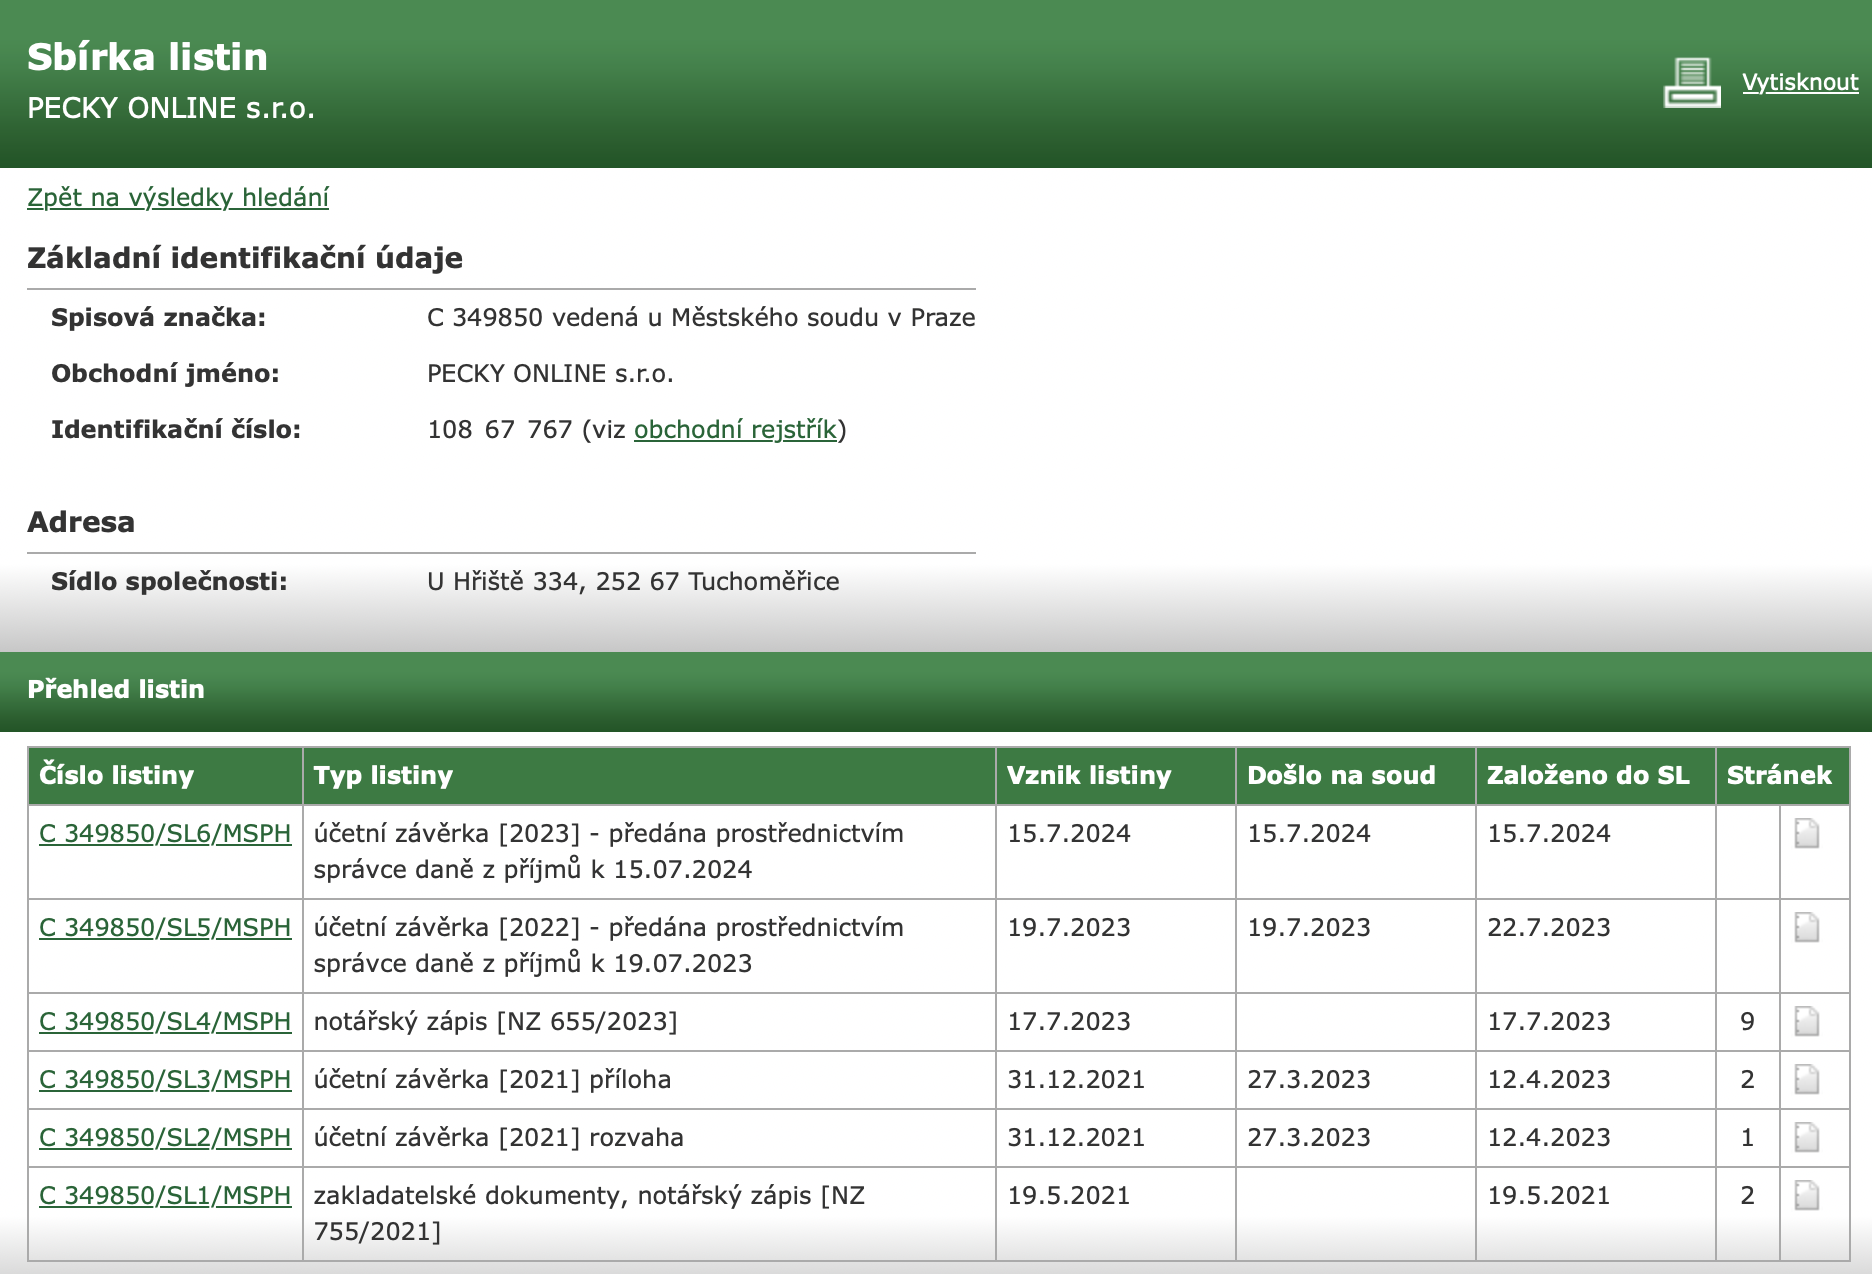Click the Číslo listiny column header
The width and height of the screenshot is (1872, 1274).
[165, 775]
